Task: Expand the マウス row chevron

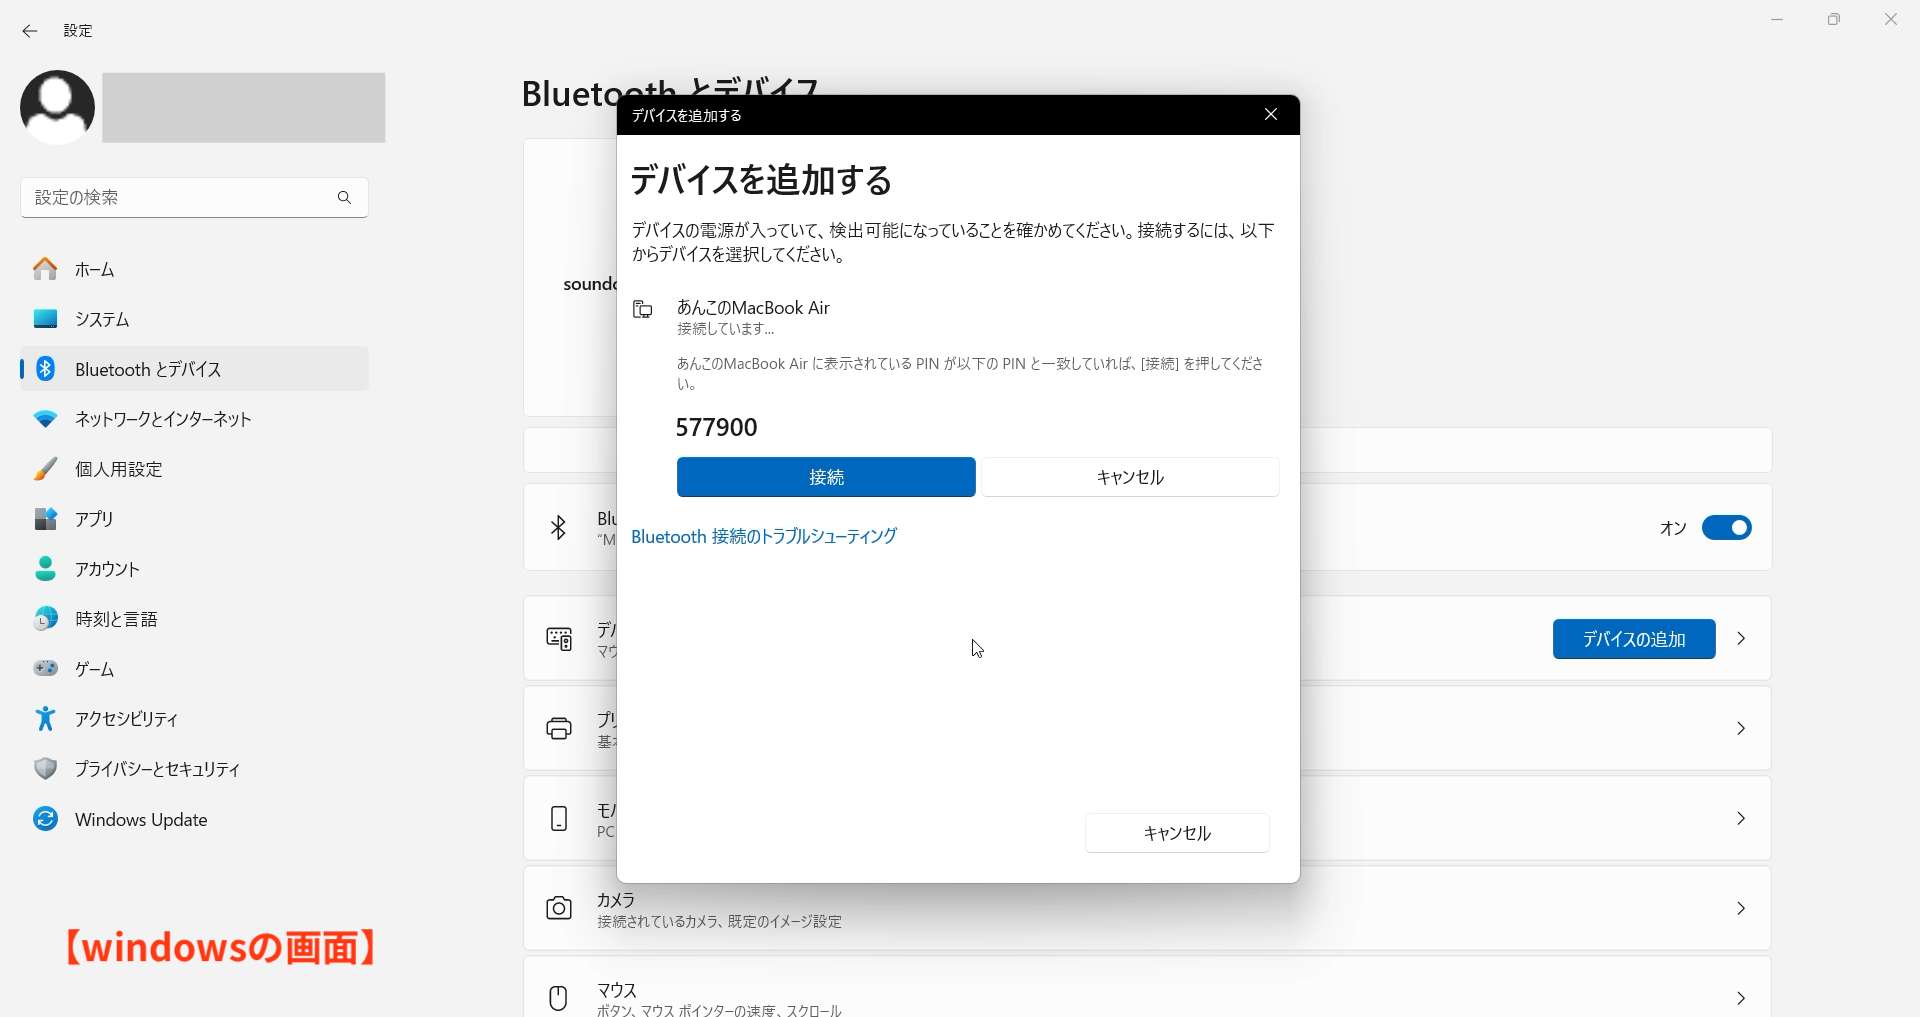Action: click(x=1741, y=998)
